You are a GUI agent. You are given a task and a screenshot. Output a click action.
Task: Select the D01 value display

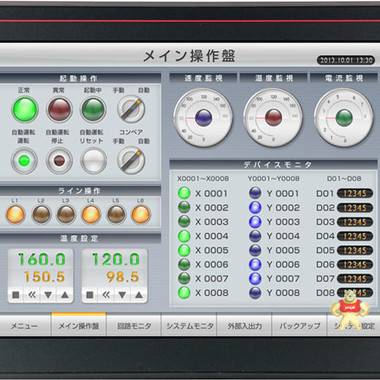click(355, 193)
